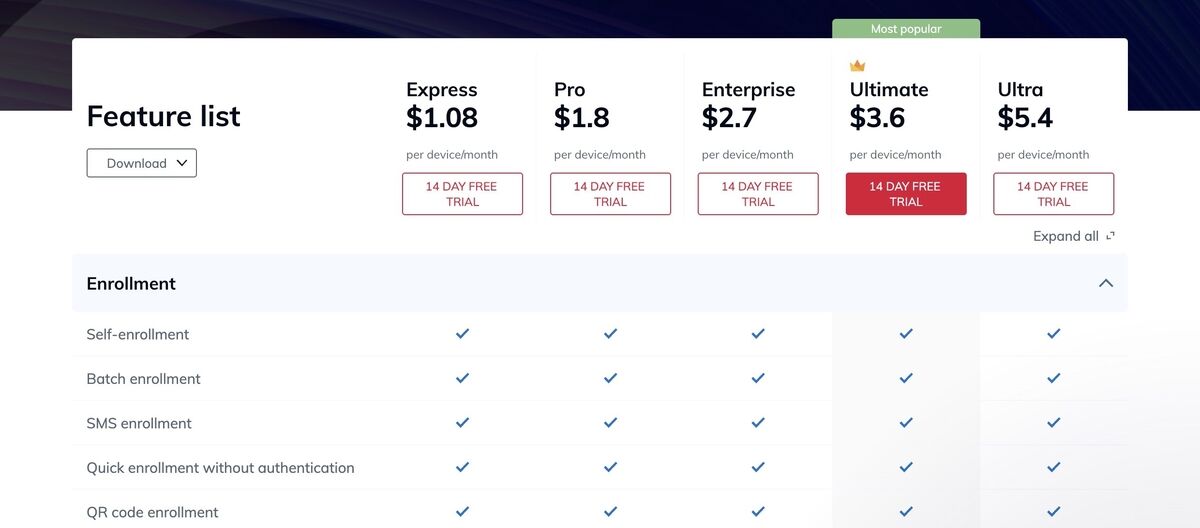Click the crown icon above Ultimate
1200x528 pixels.
(857, 66)
